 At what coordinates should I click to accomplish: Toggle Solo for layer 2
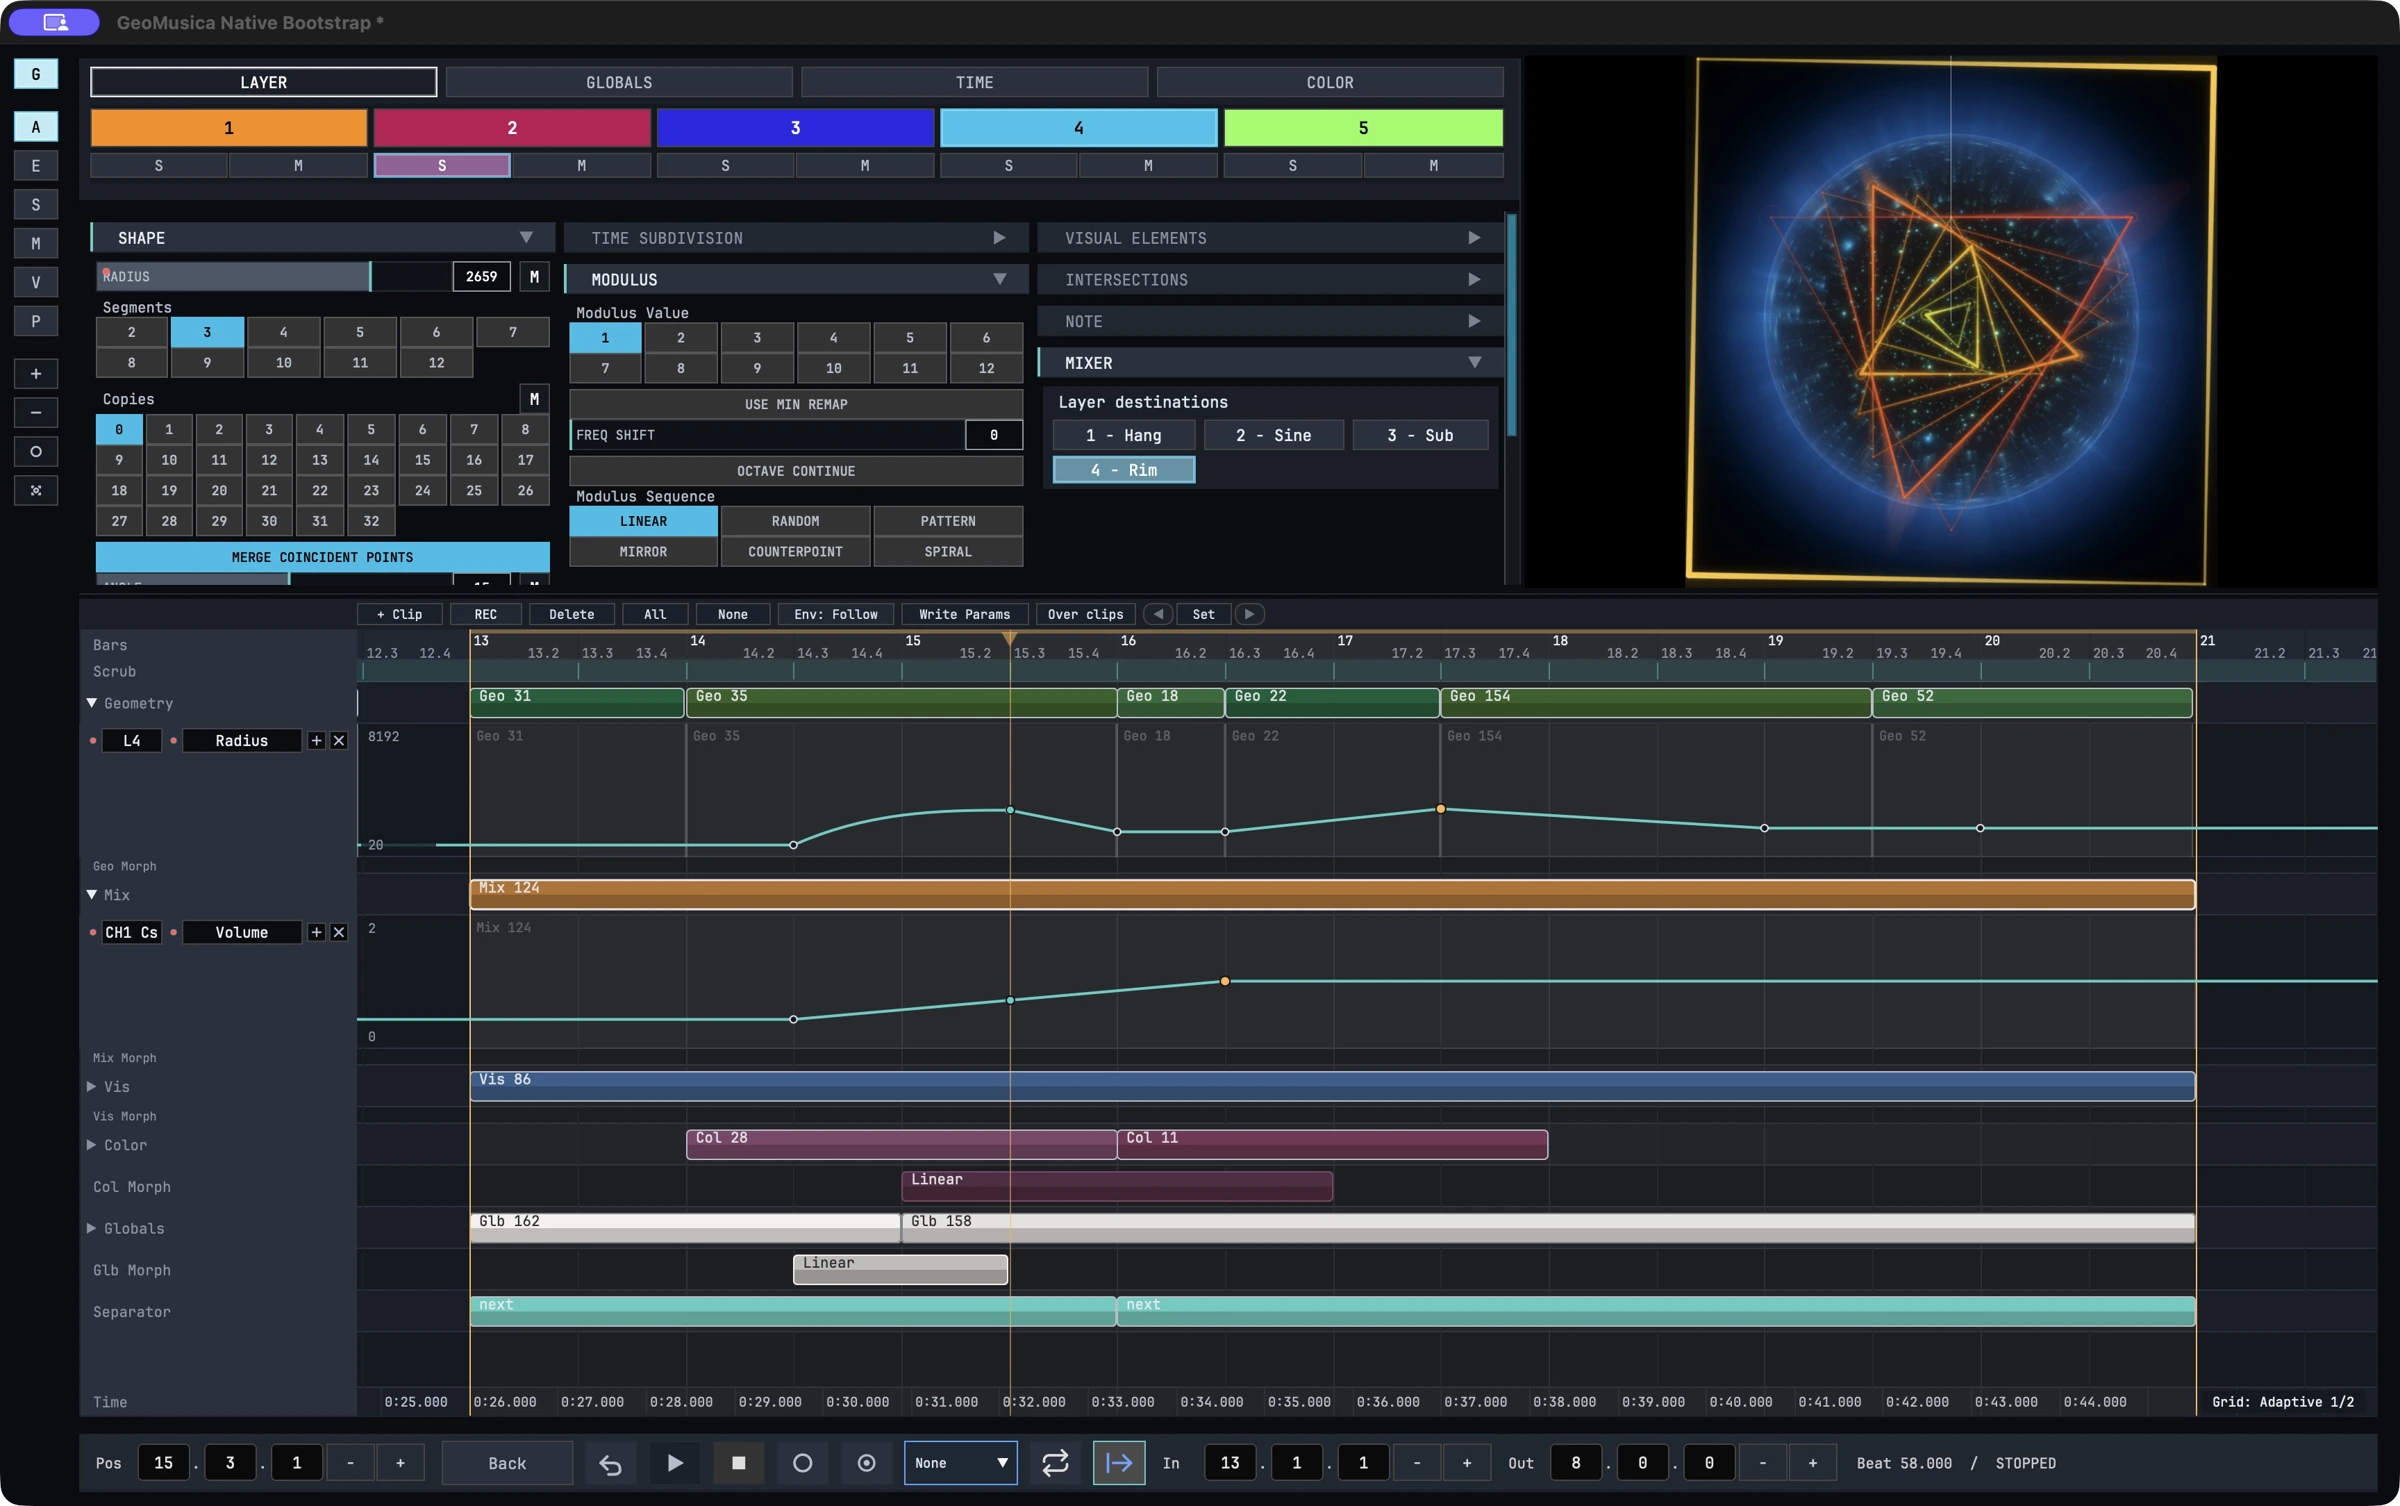tap(442, 166)
